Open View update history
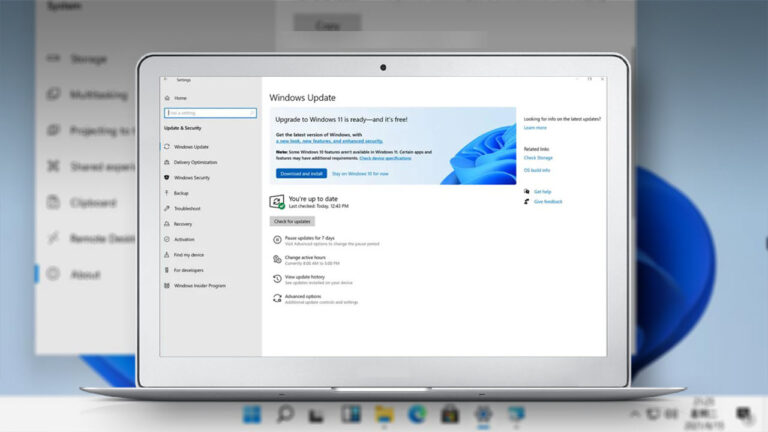 point(312,279)
